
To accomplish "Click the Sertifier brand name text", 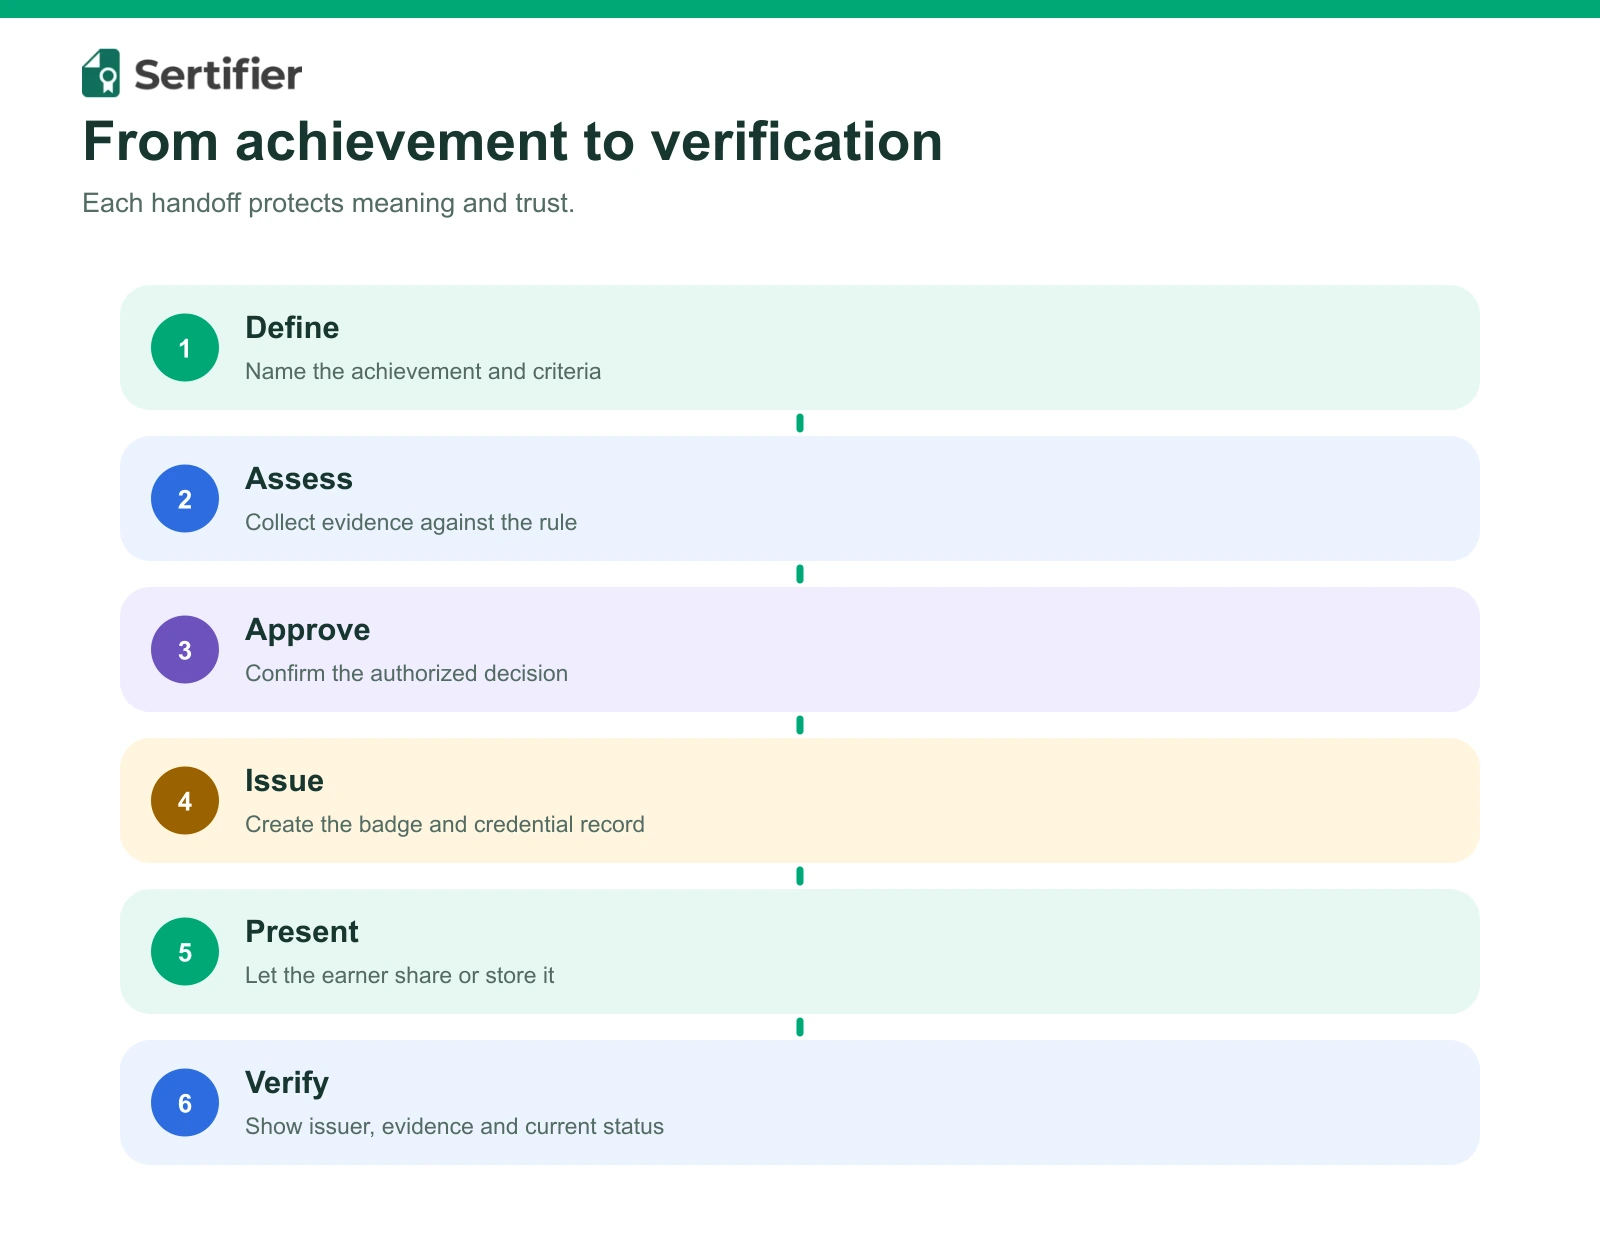I will [x=218, y=75].
